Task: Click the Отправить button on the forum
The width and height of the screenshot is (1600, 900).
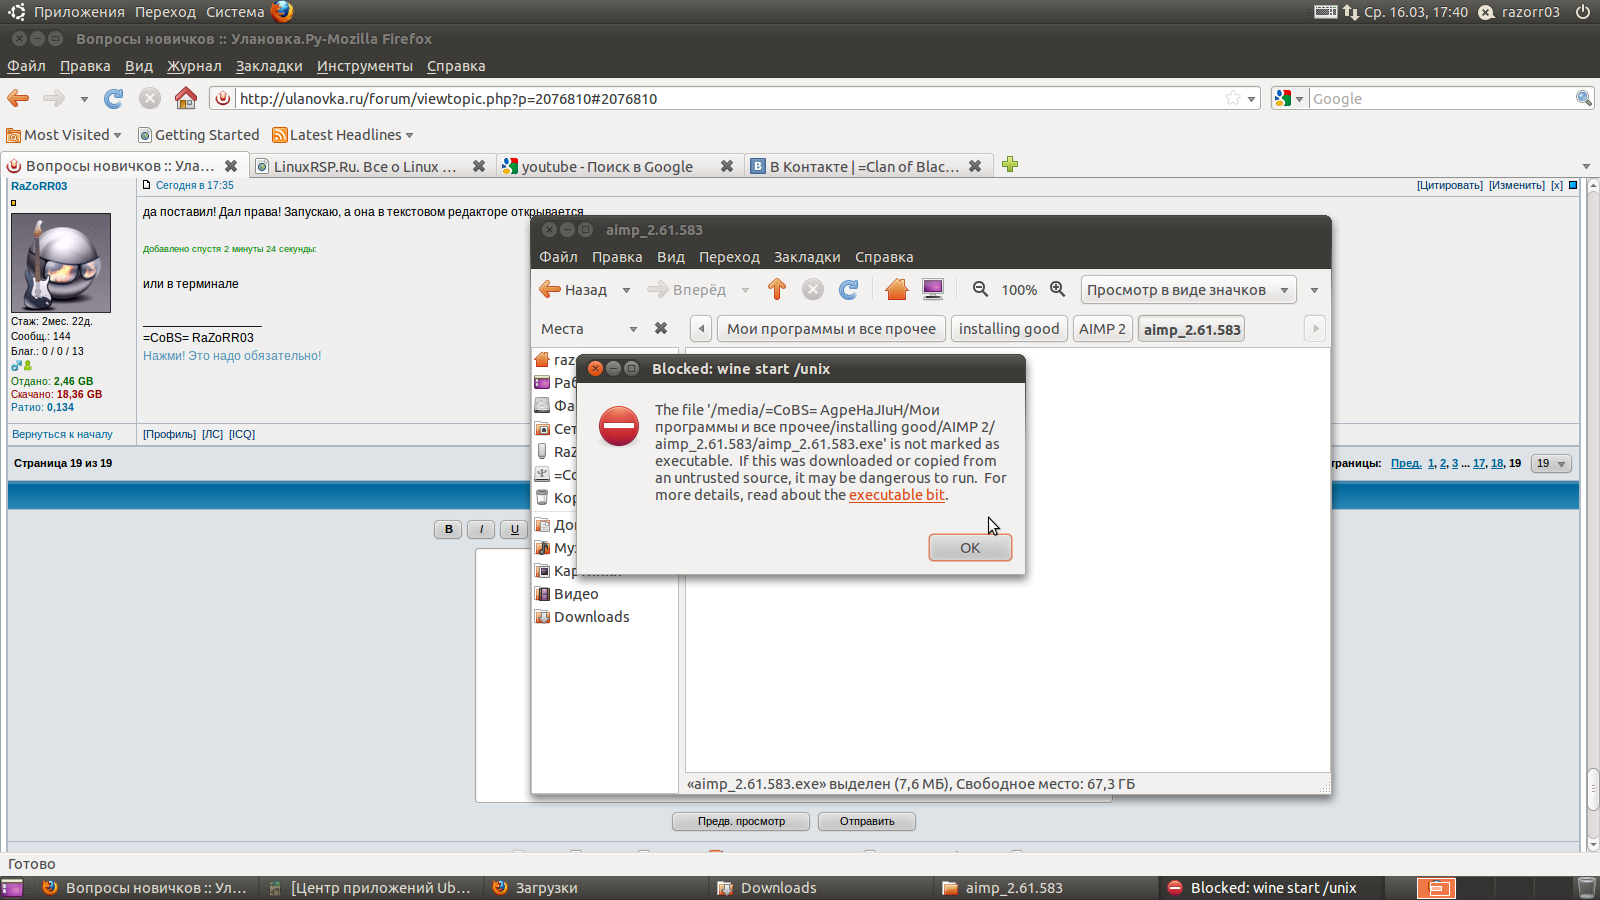Action: 867,822
